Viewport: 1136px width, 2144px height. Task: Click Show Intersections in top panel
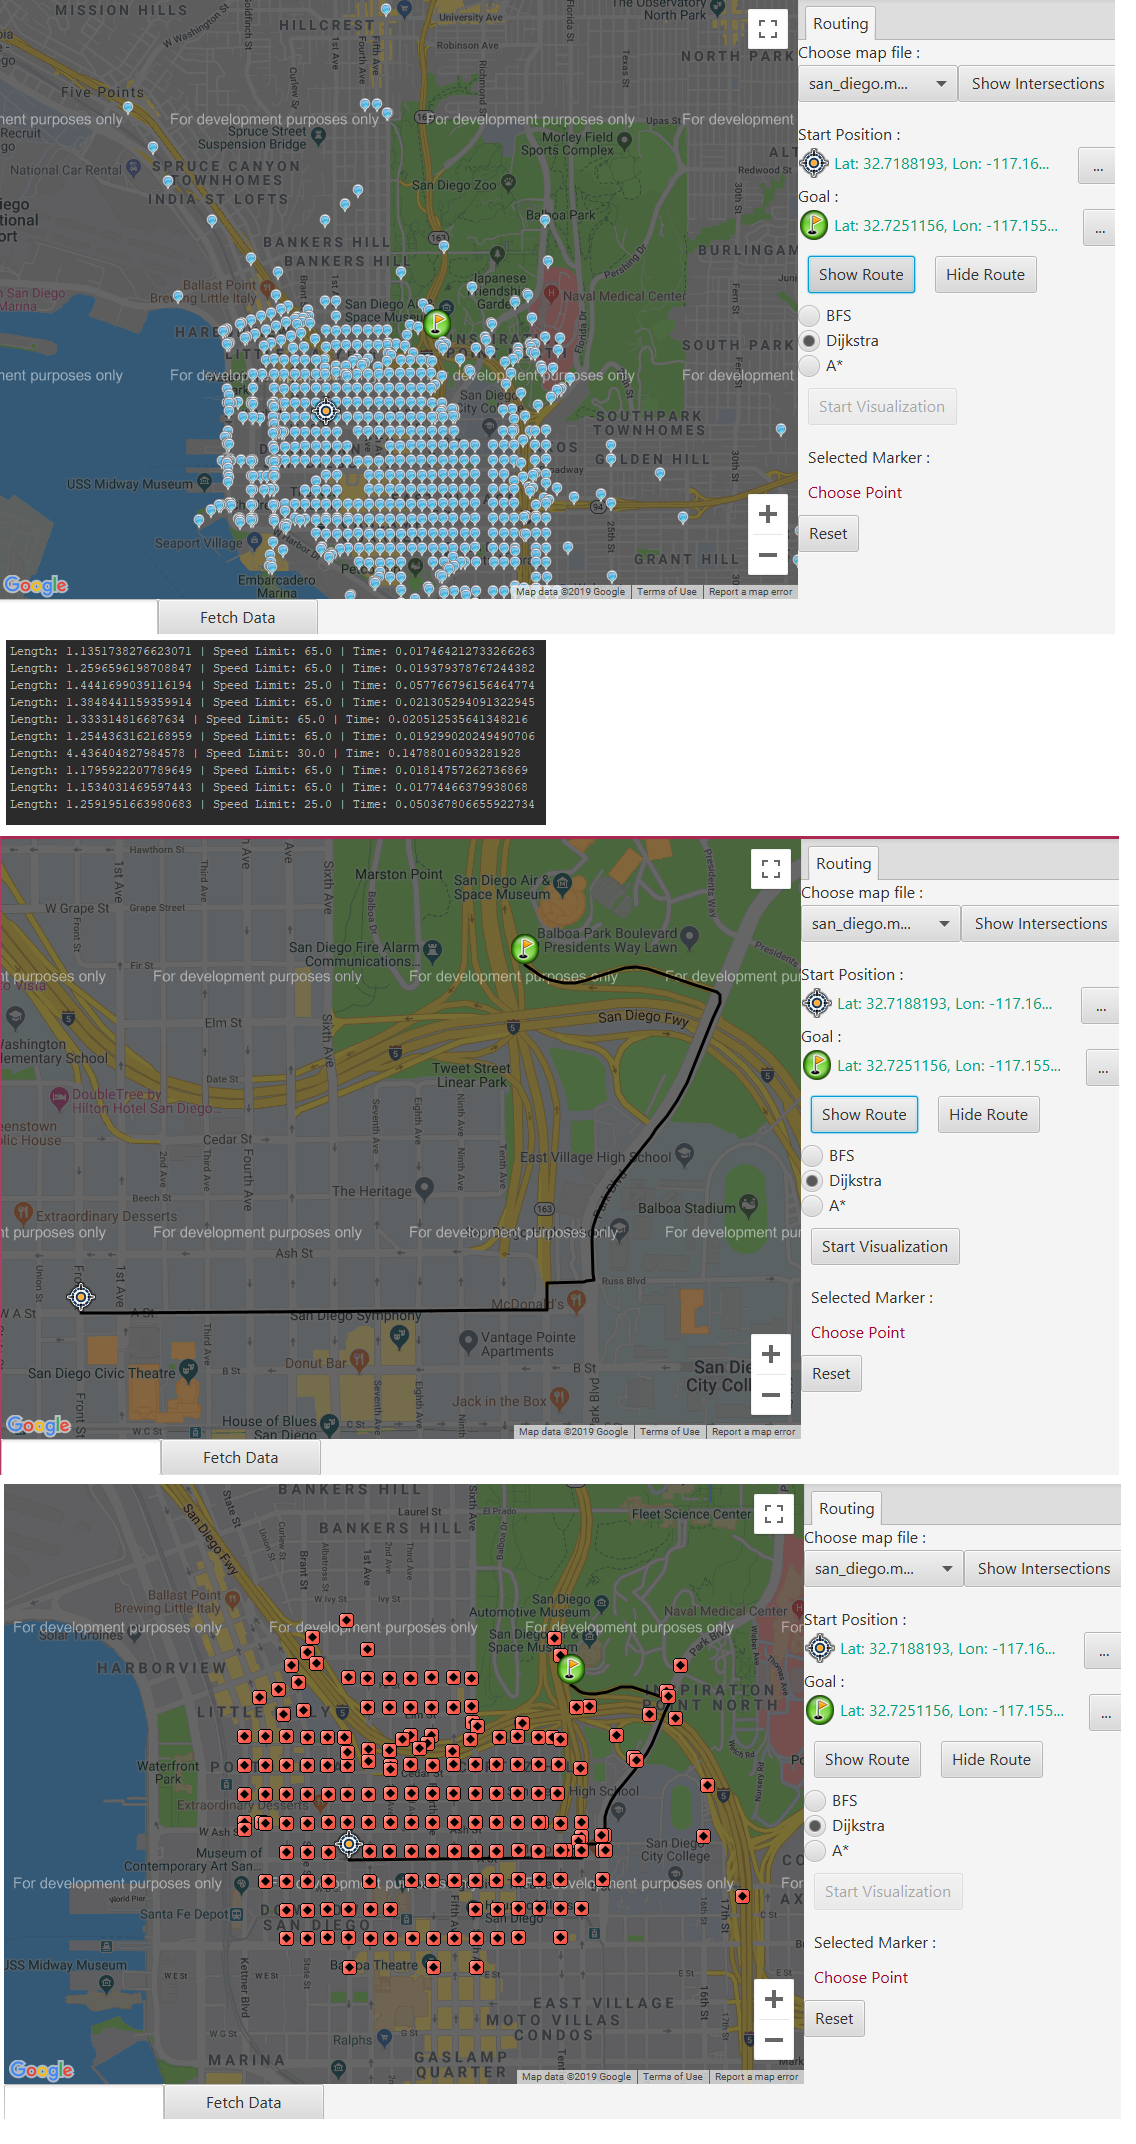click(1037, 84)
